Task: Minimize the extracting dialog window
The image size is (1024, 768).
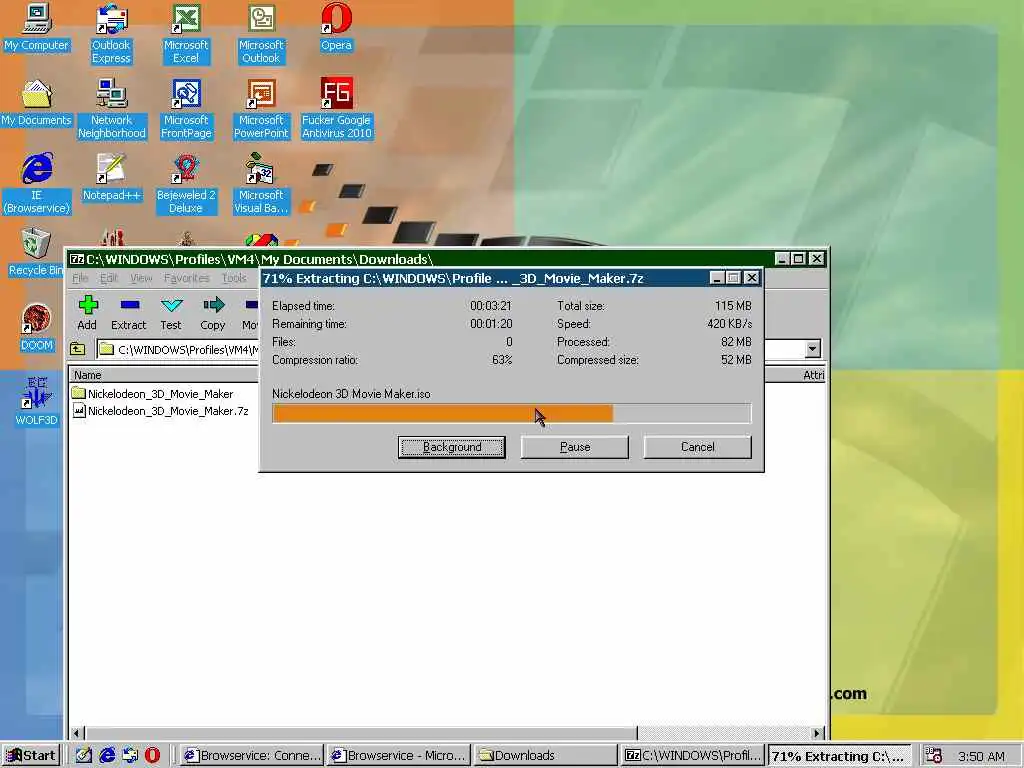Action: 716,278
